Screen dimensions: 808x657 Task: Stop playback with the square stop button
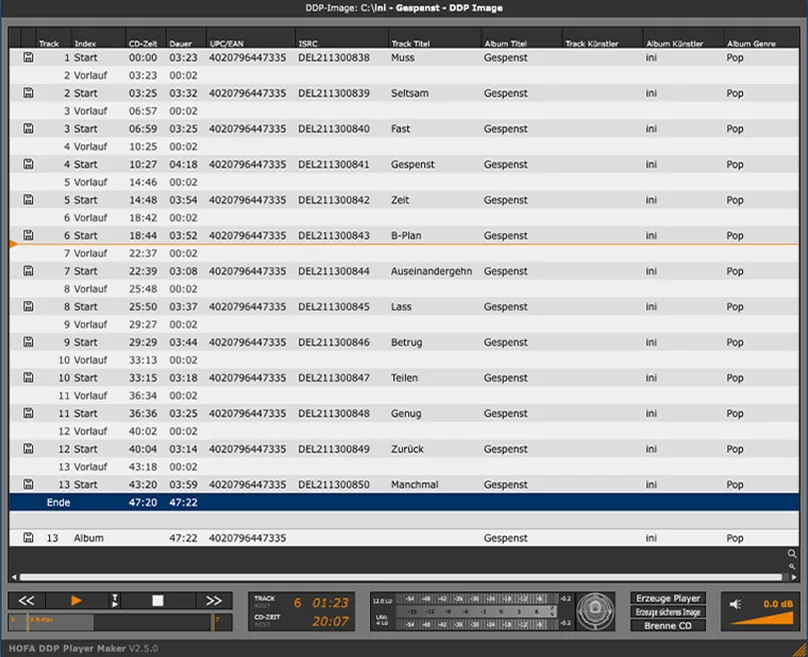coord(158,601)
